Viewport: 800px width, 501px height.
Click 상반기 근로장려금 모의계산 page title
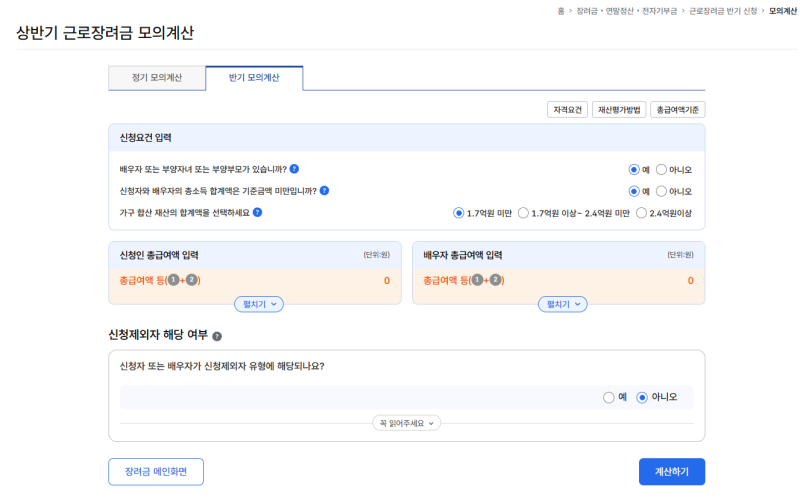point(105,33)
